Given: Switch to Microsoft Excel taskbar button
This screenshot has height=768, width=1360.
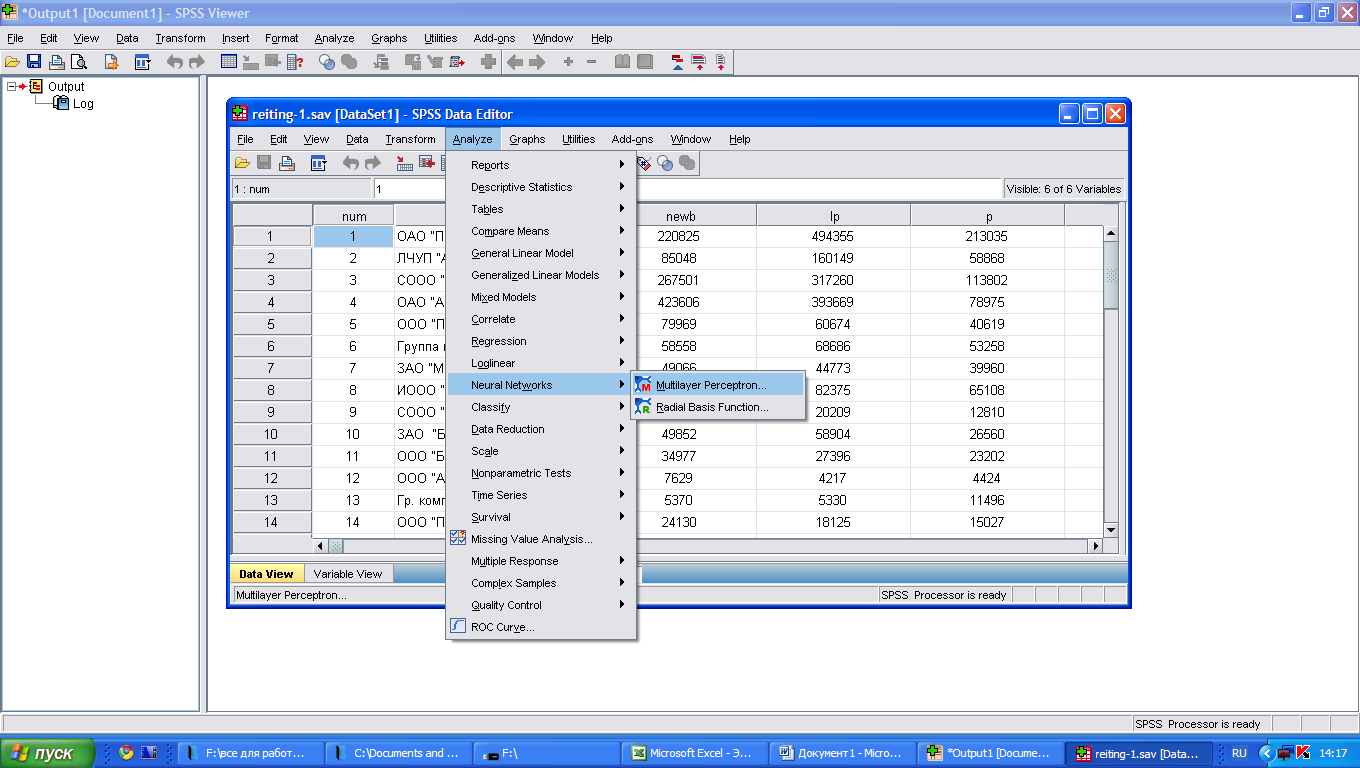Looking at the screenshot, I should pos(696,753).
